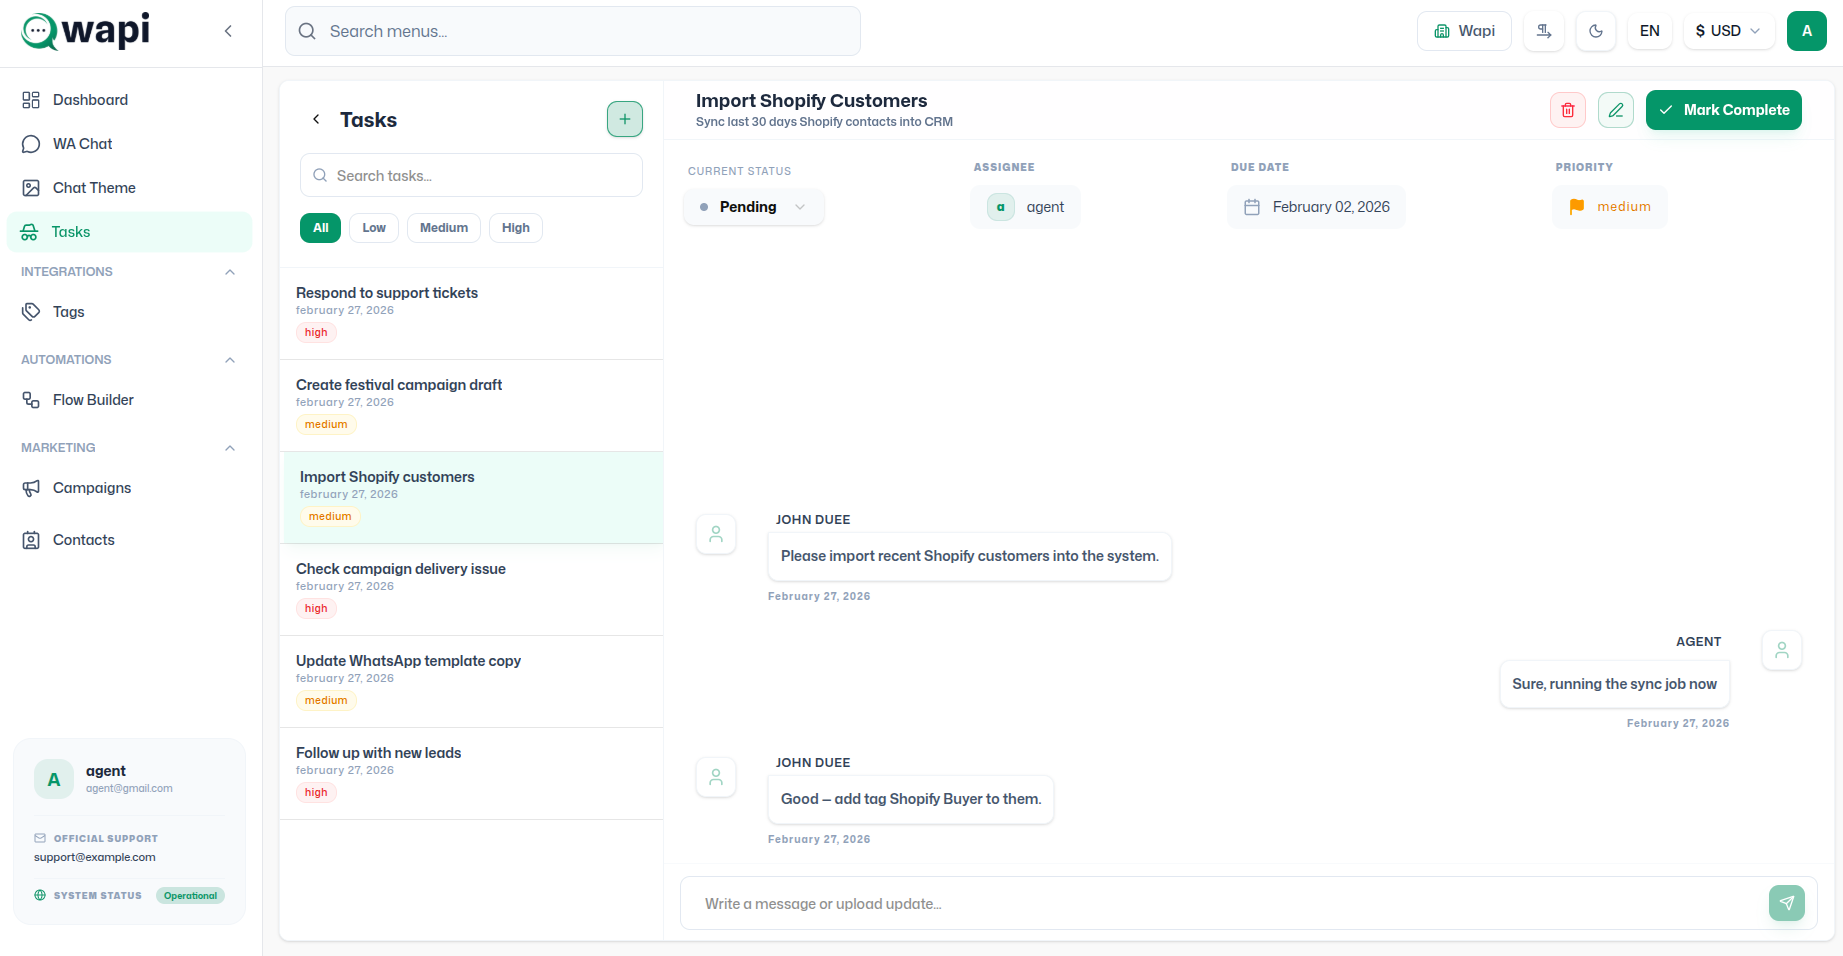Screen dimensions: 1843x956
Task: Click John Duee's avatar on first message
Action: coord(716,534)
